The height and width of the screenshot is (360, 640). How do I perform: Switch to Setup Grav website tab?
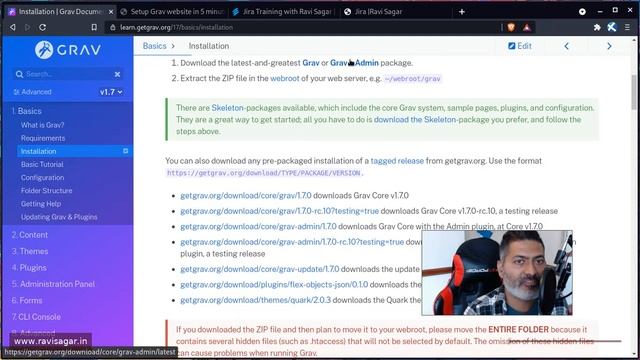coord(173,12)
